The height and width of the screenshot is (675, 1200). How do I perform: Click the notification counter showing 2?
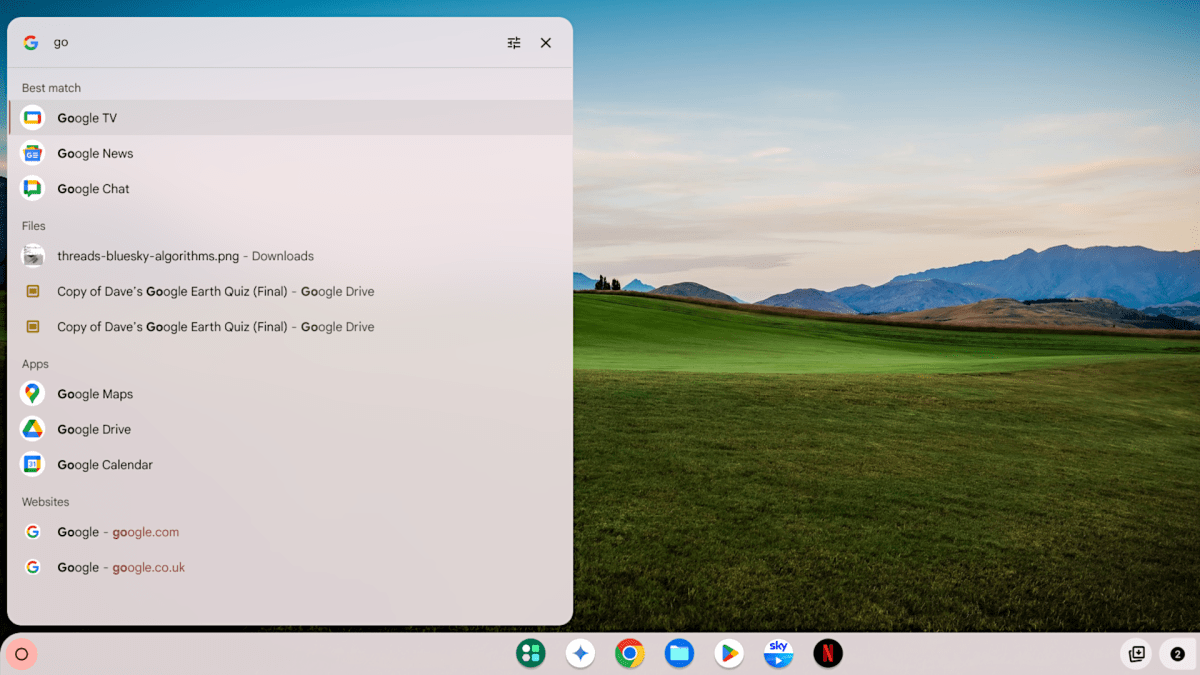click(x=1177, y=653)
